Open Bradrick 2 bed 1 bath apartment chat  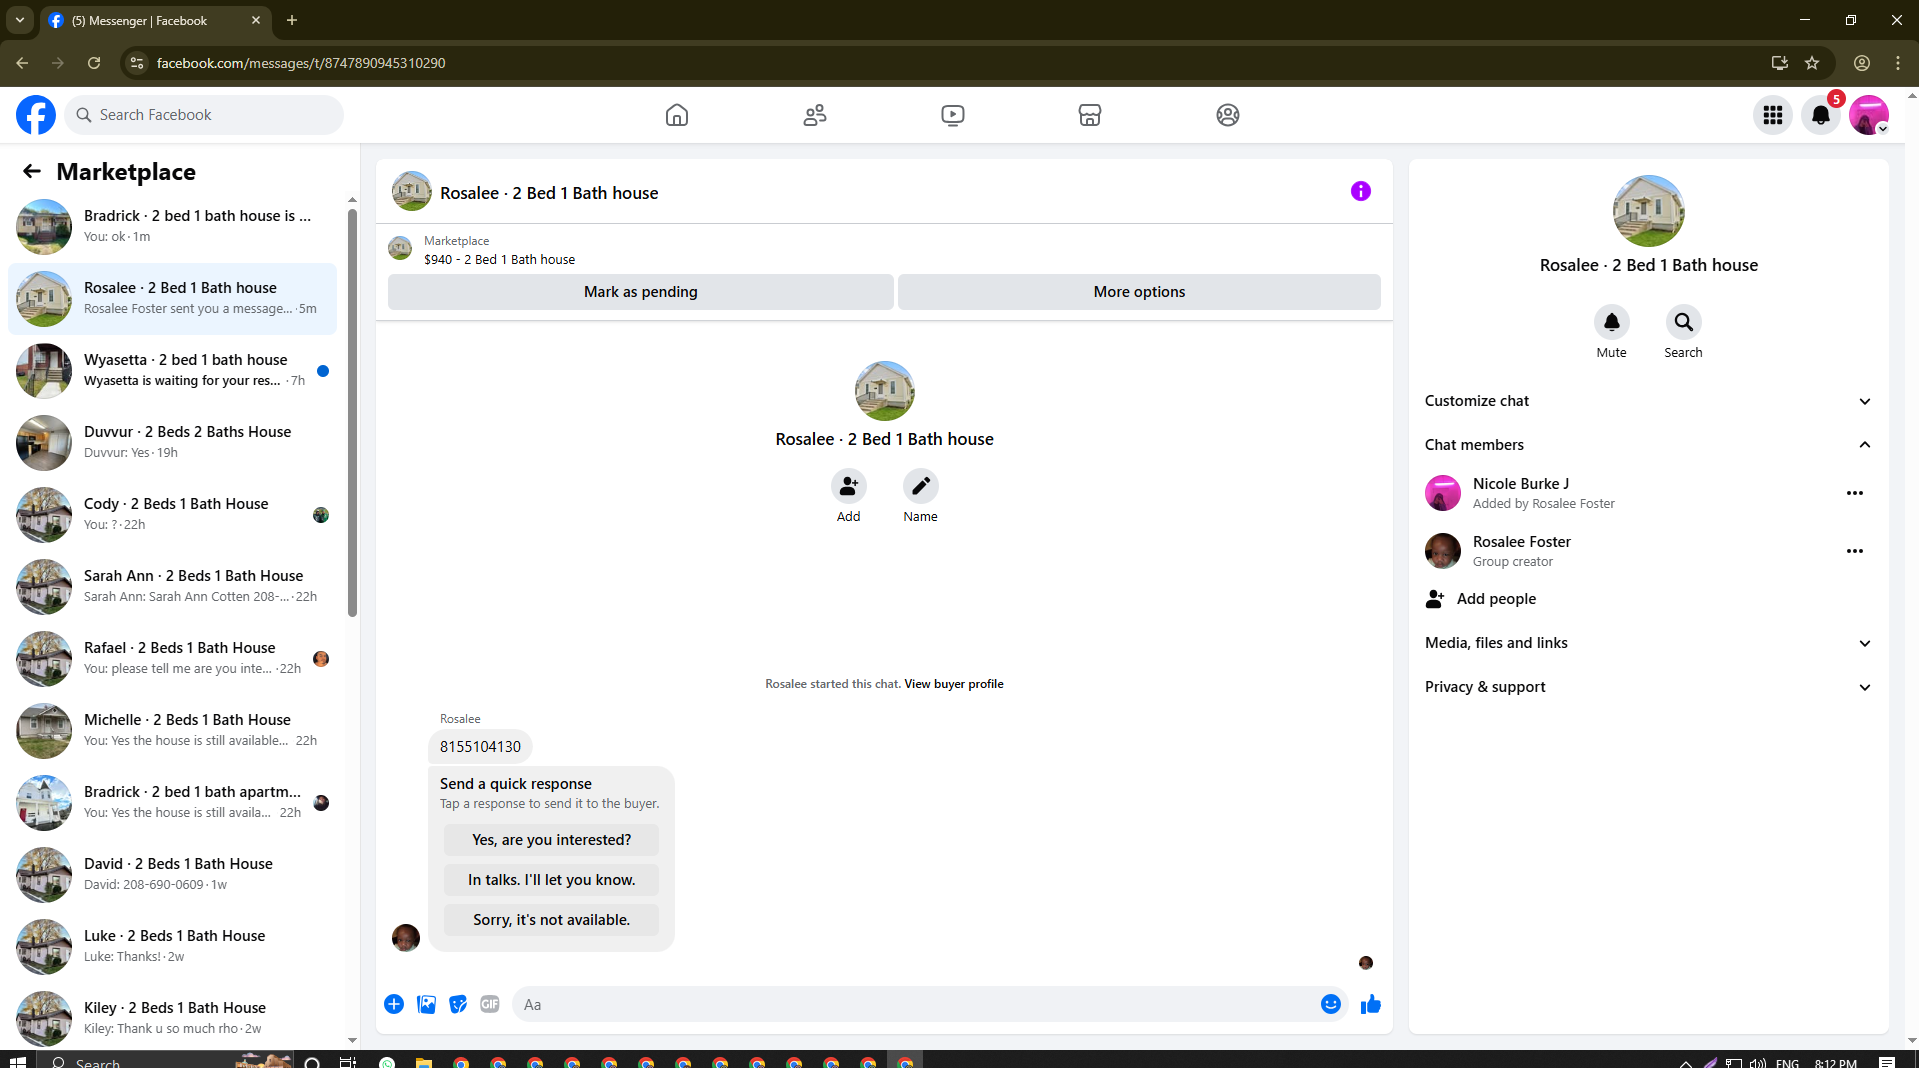(x=172, y=803)
